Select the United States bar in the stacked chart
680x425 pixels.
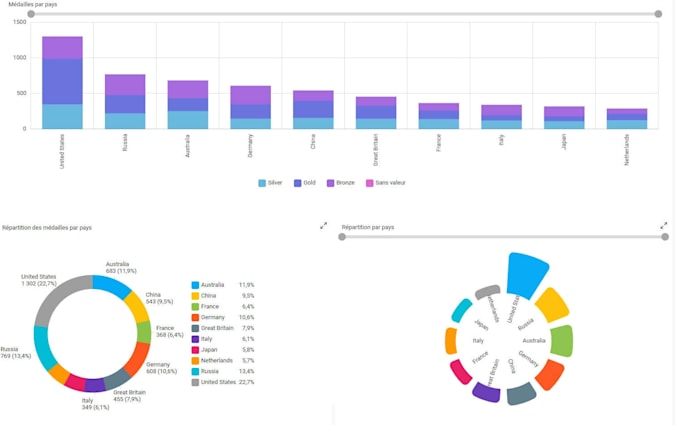(62, 82)
